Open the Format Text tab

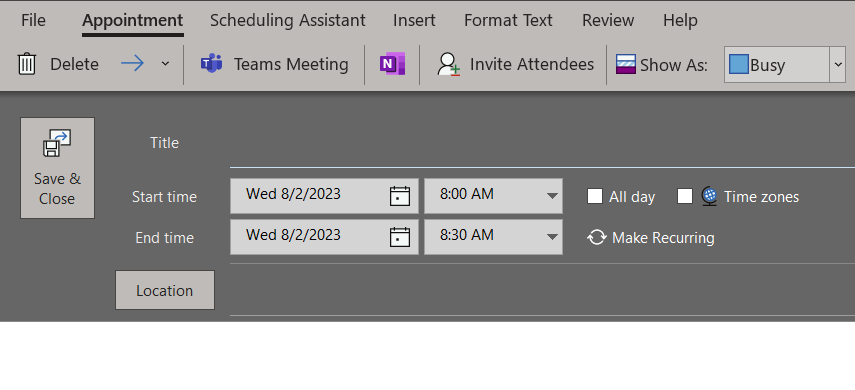(508, 20)
